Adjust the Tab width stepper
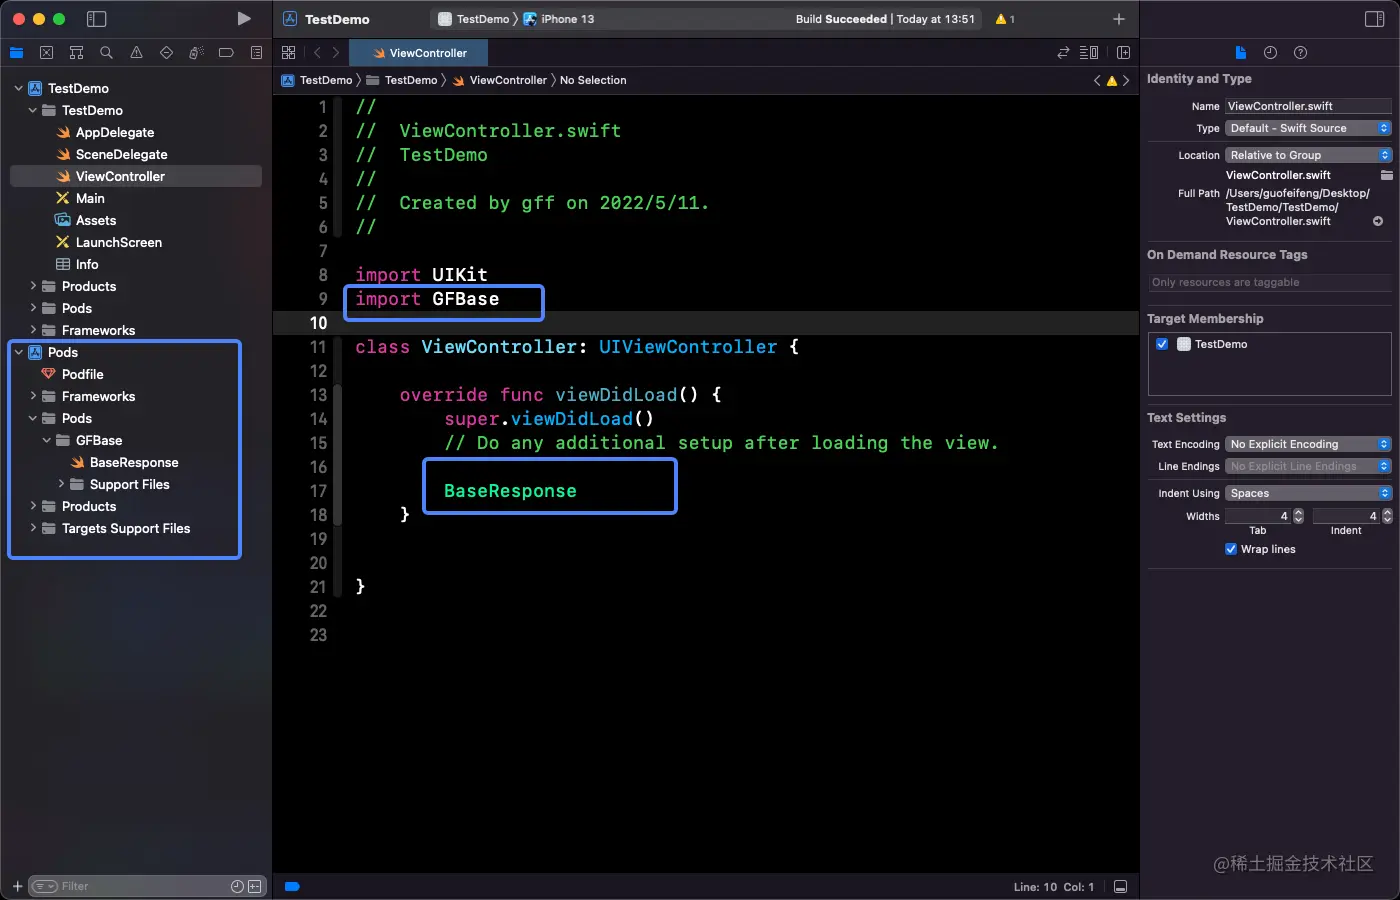 point(1298,516)
